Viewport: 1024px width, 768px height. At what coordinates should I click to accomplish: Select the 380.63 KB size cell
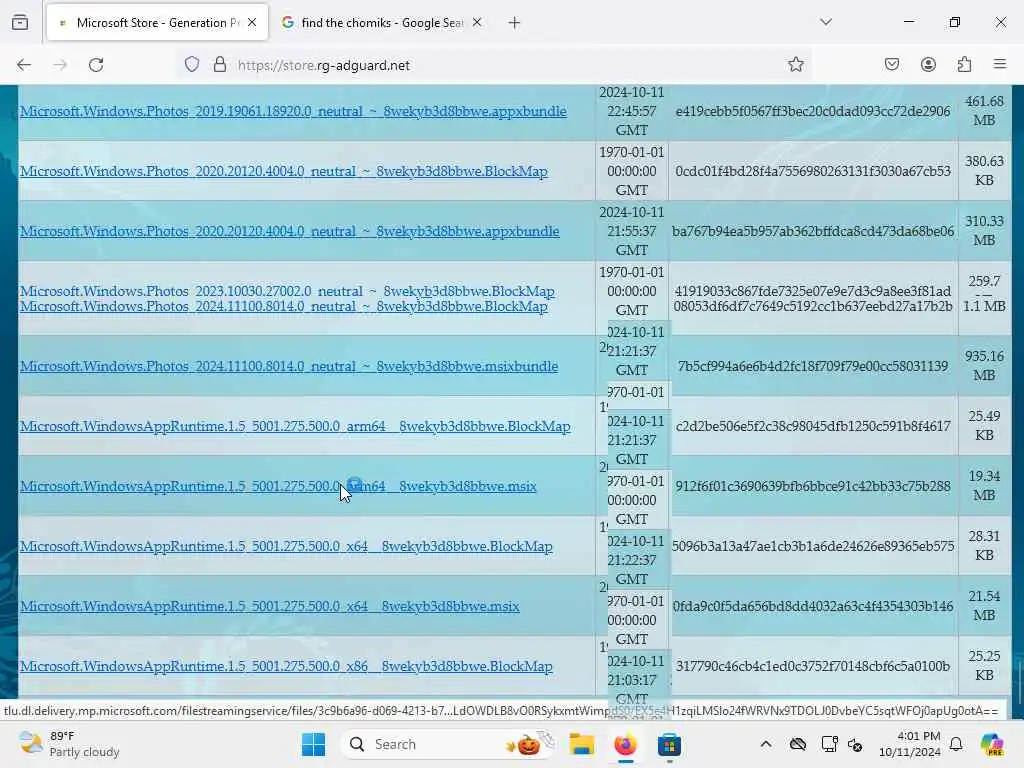click(984, 170)
